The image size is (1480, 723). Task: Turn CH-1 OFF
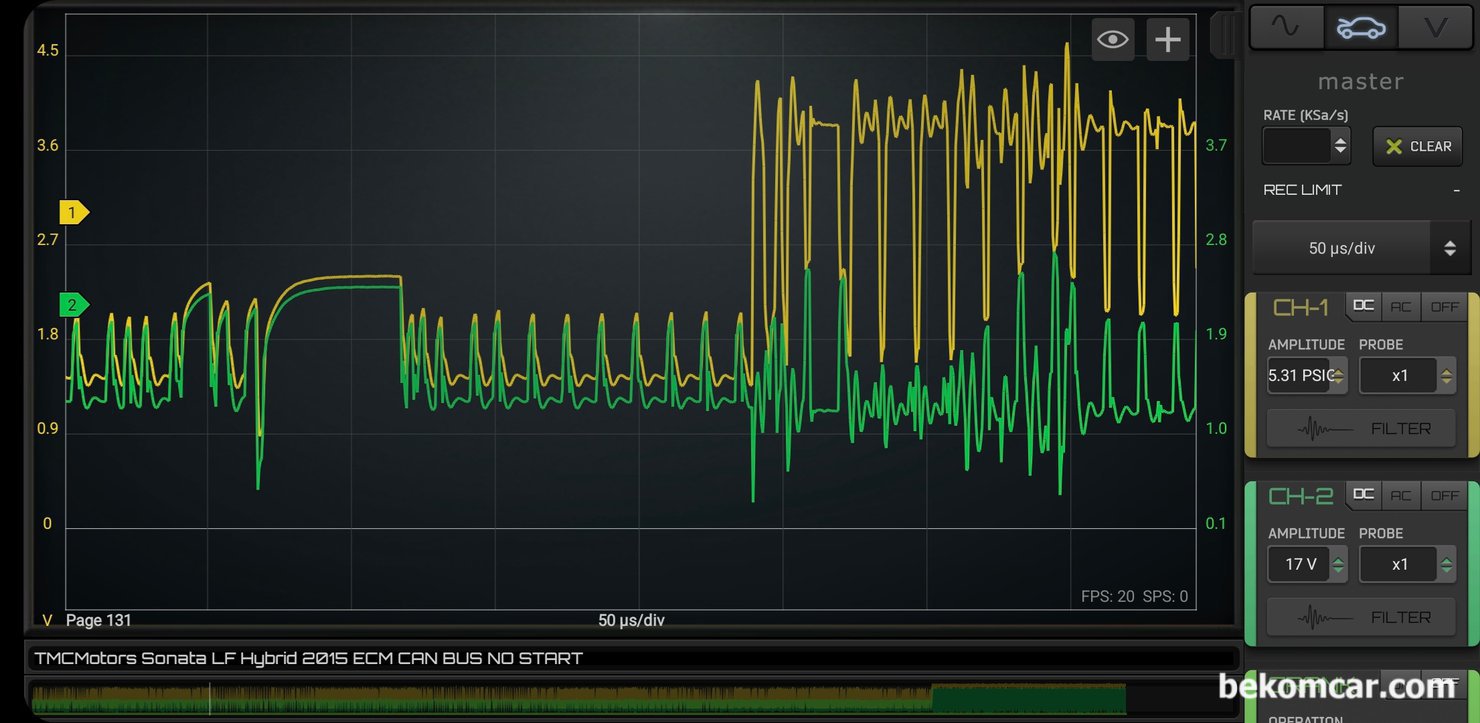[1444, 306]
